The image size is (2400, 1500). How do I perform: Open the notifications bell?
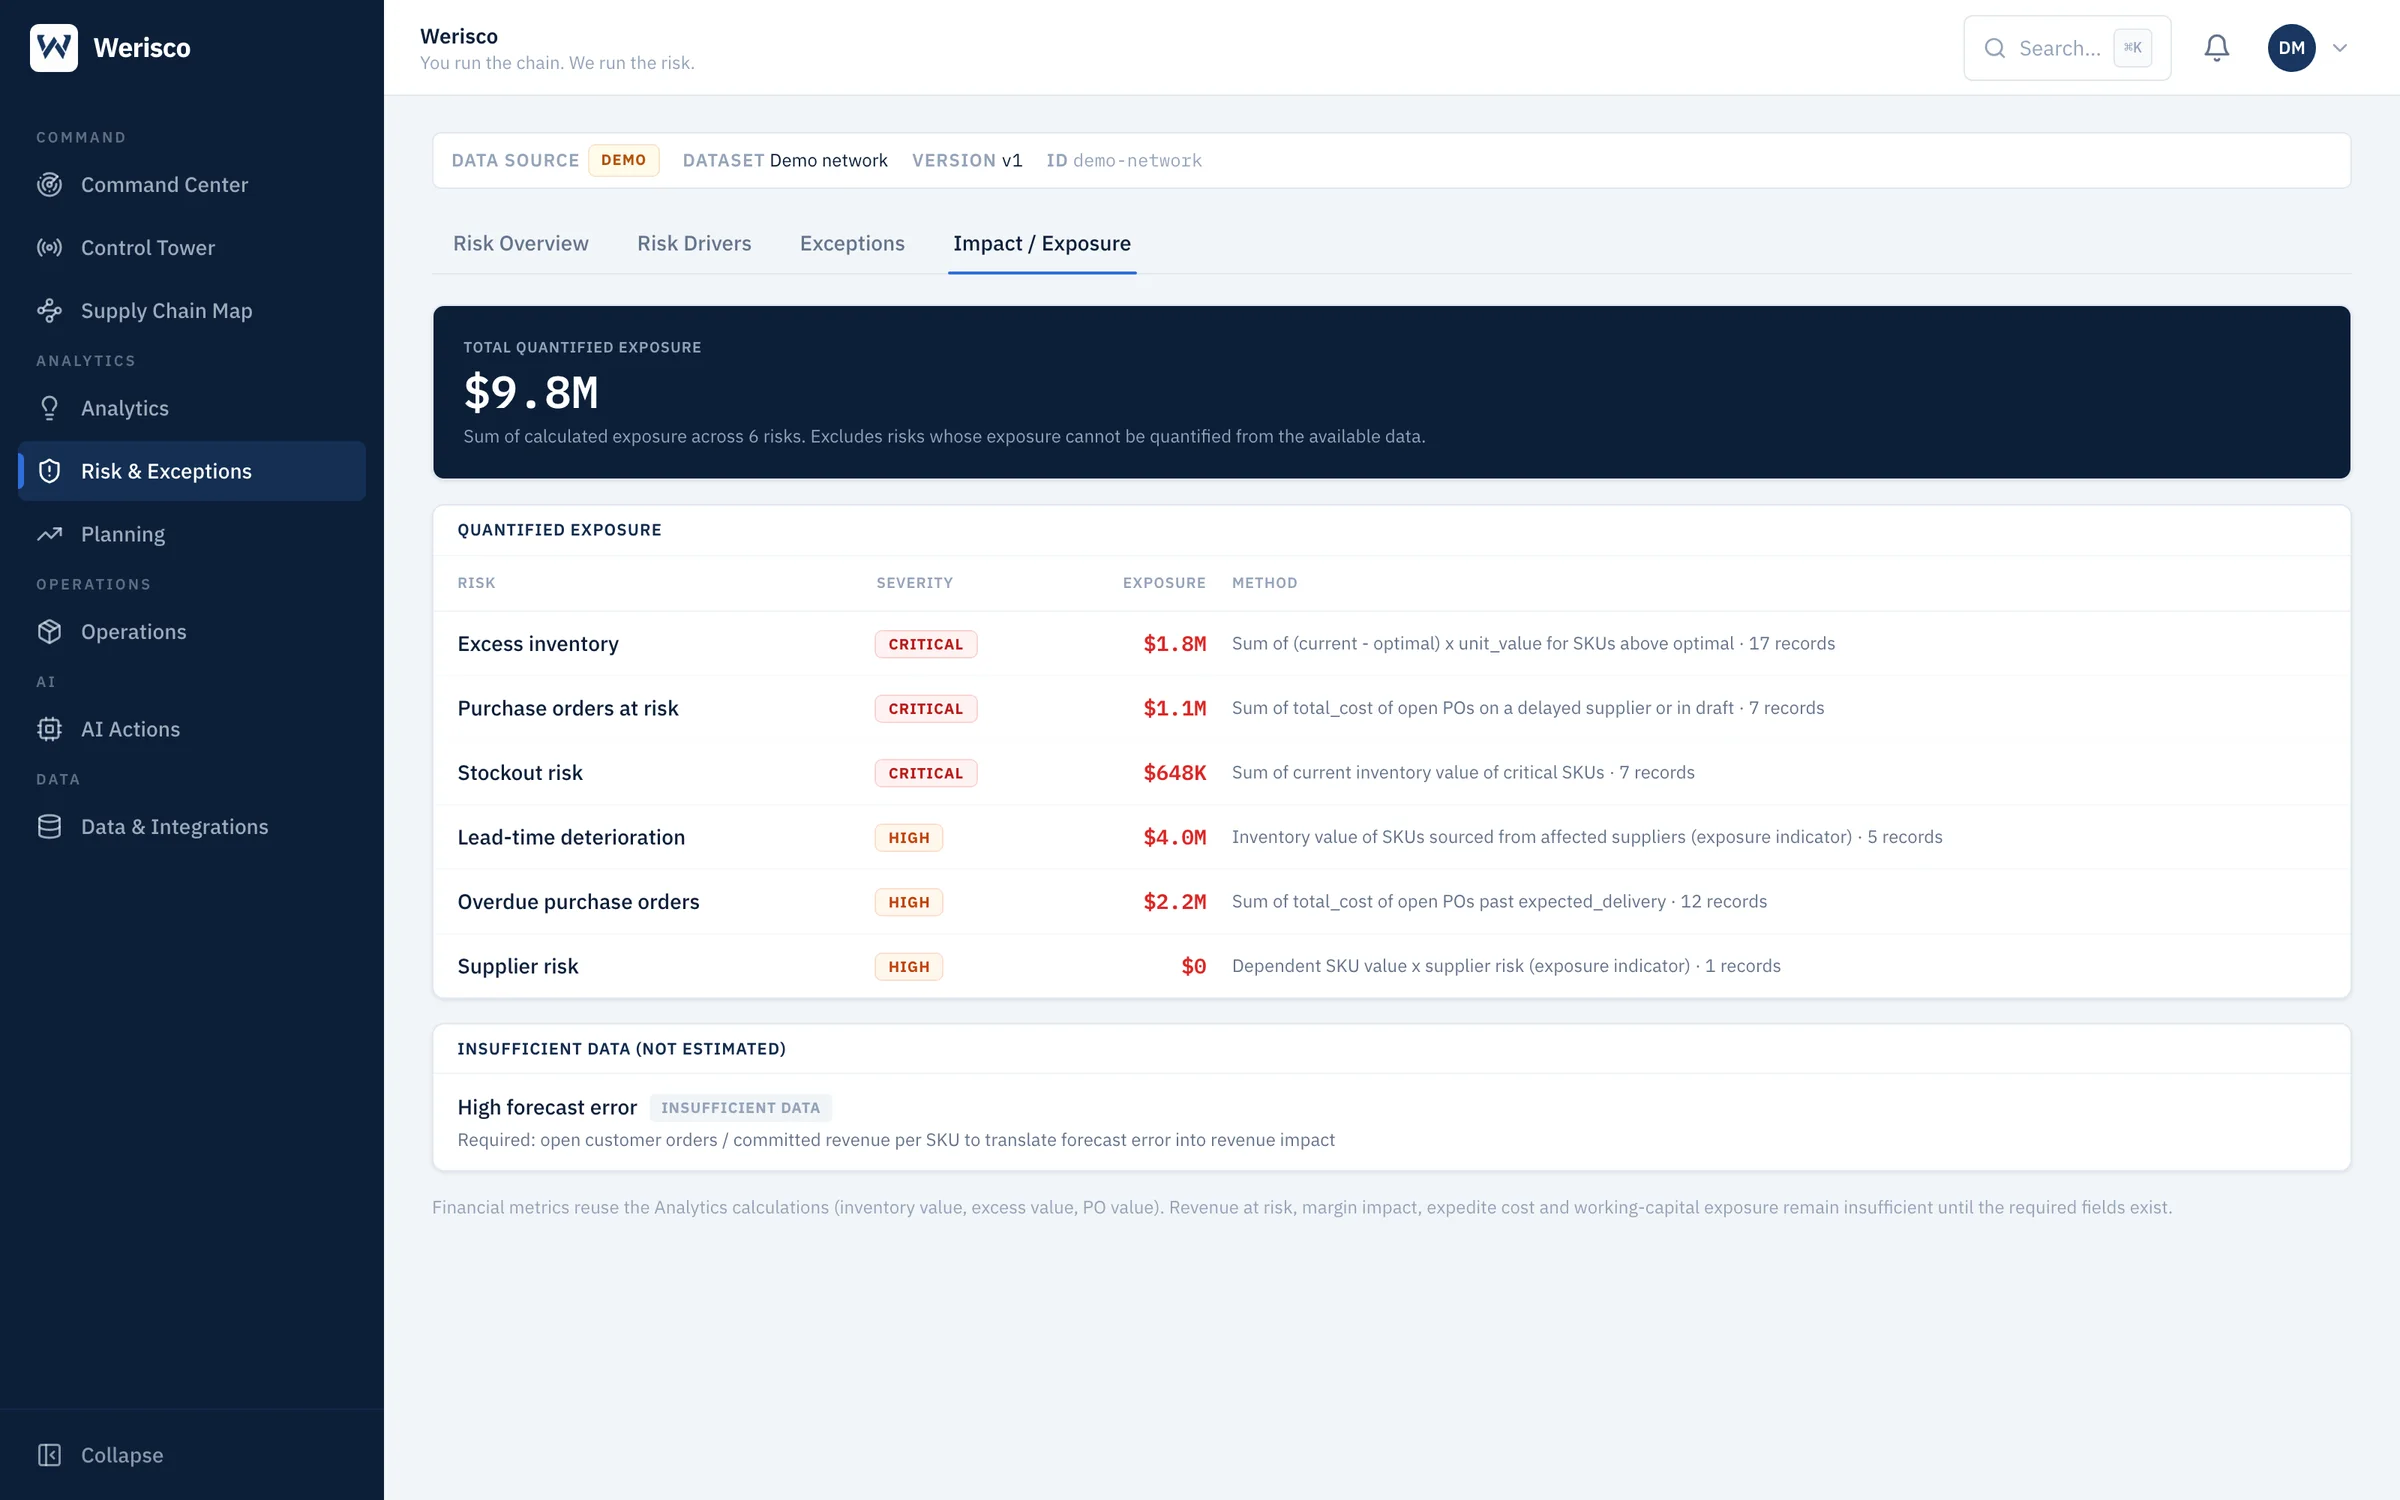pyautogui.click(x=2217, y=48)
